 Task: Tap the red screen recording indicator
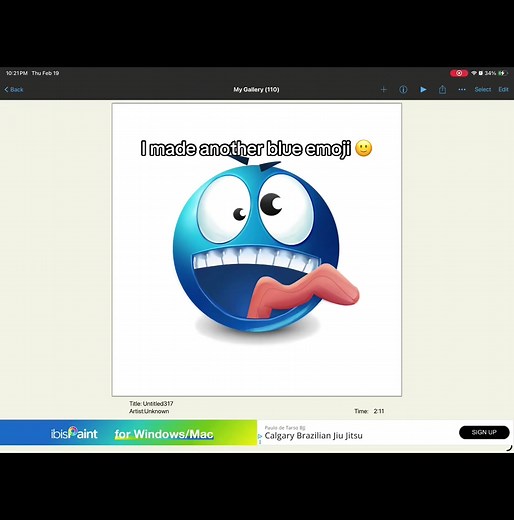point(459,73)
